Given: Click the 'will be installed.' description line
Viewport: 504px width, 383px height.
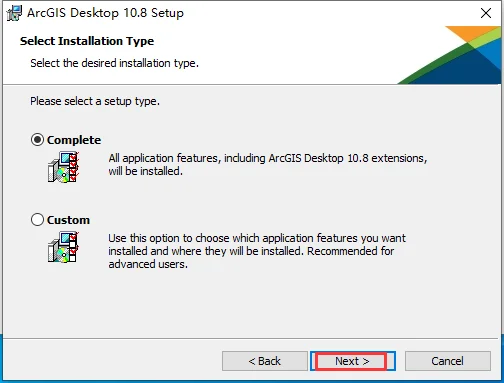Looking at the screenshot, I should coord(145,171).
